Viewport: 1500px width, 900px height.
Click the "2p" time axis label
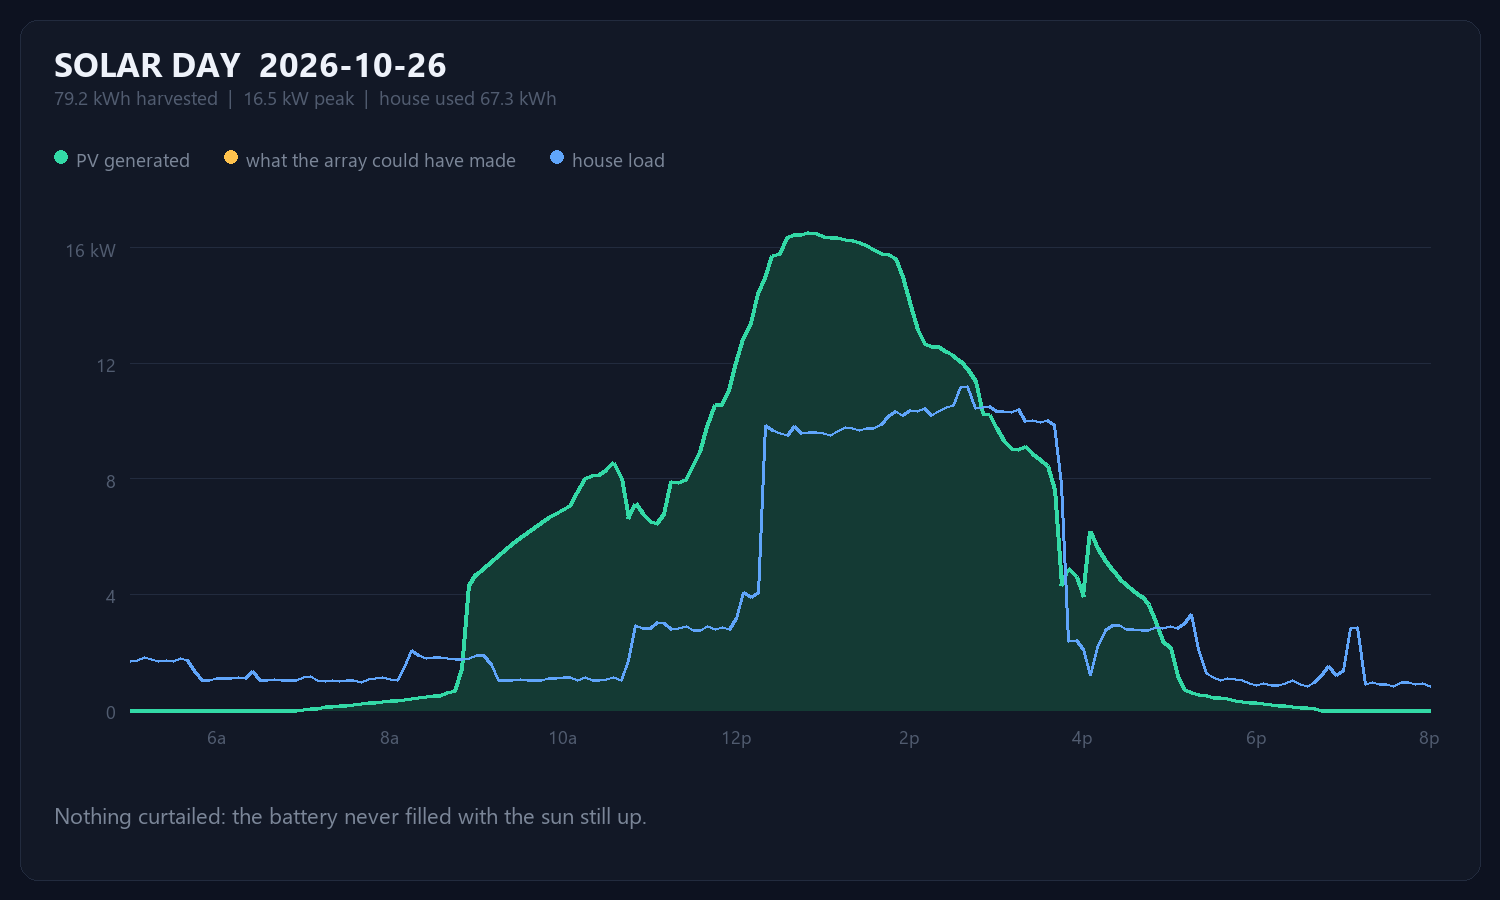(909, 738)
